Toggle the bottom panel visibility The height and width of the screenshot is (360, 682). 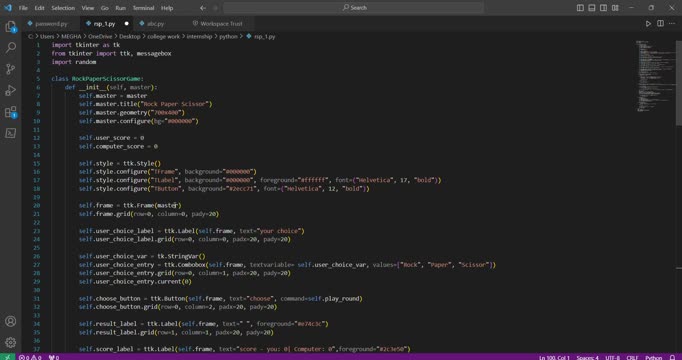point(592,7)
